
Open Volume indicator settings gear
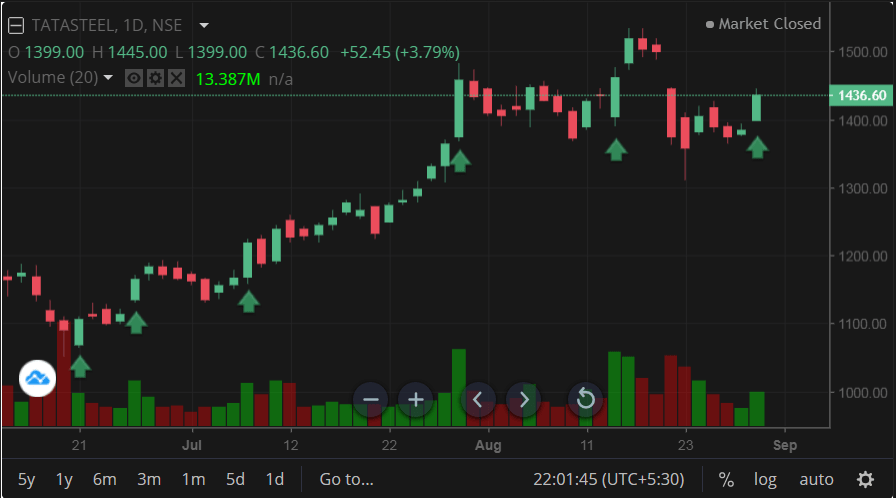coord(155,78)
